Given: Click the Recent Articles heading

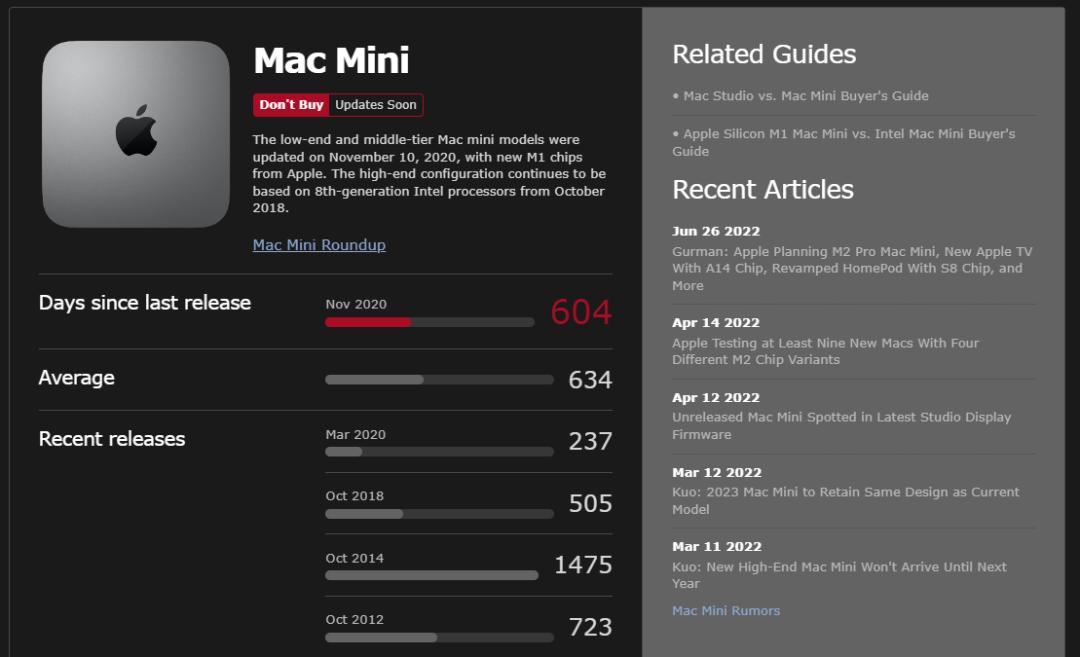Looking at the screenshot, I should pos(764,189).
